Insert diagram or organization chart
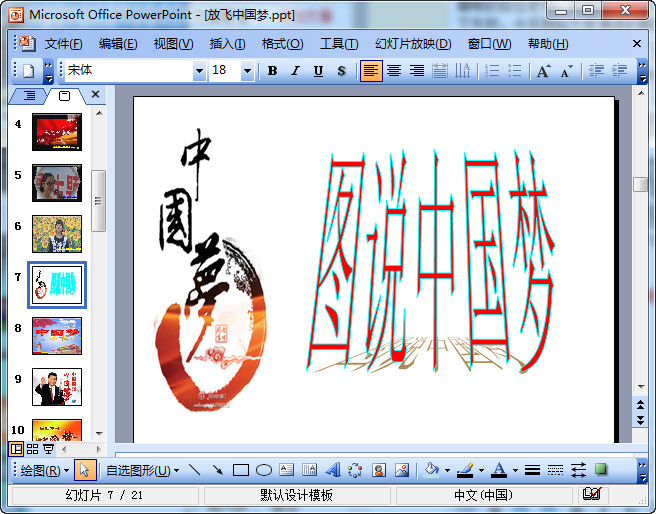The image size is (656, 514). coord(356,471)
